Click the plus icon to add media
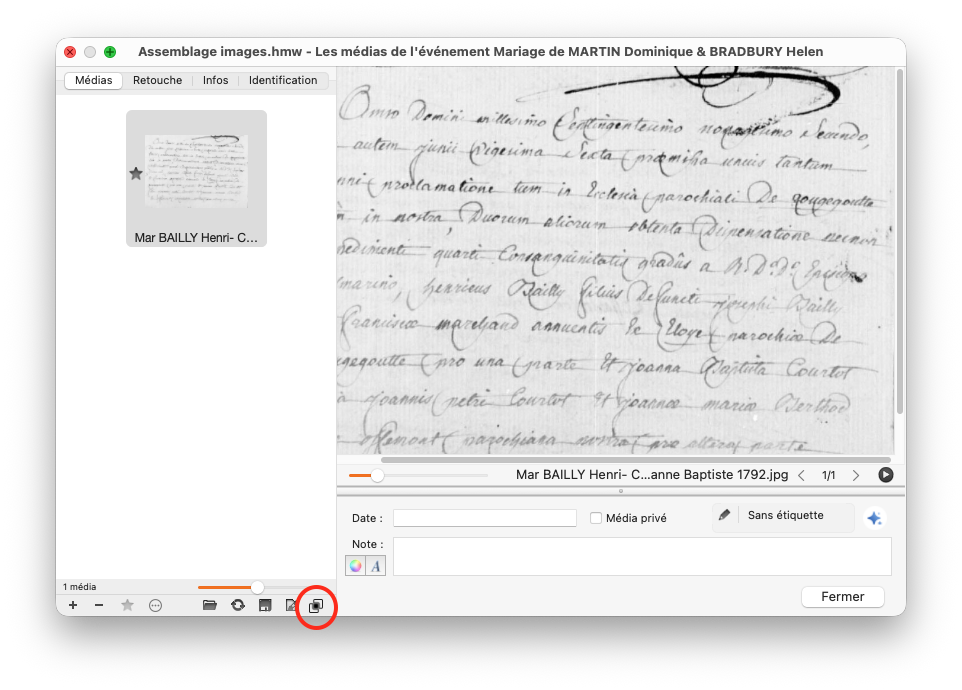 pyautogui.click(x=73, y=605)
